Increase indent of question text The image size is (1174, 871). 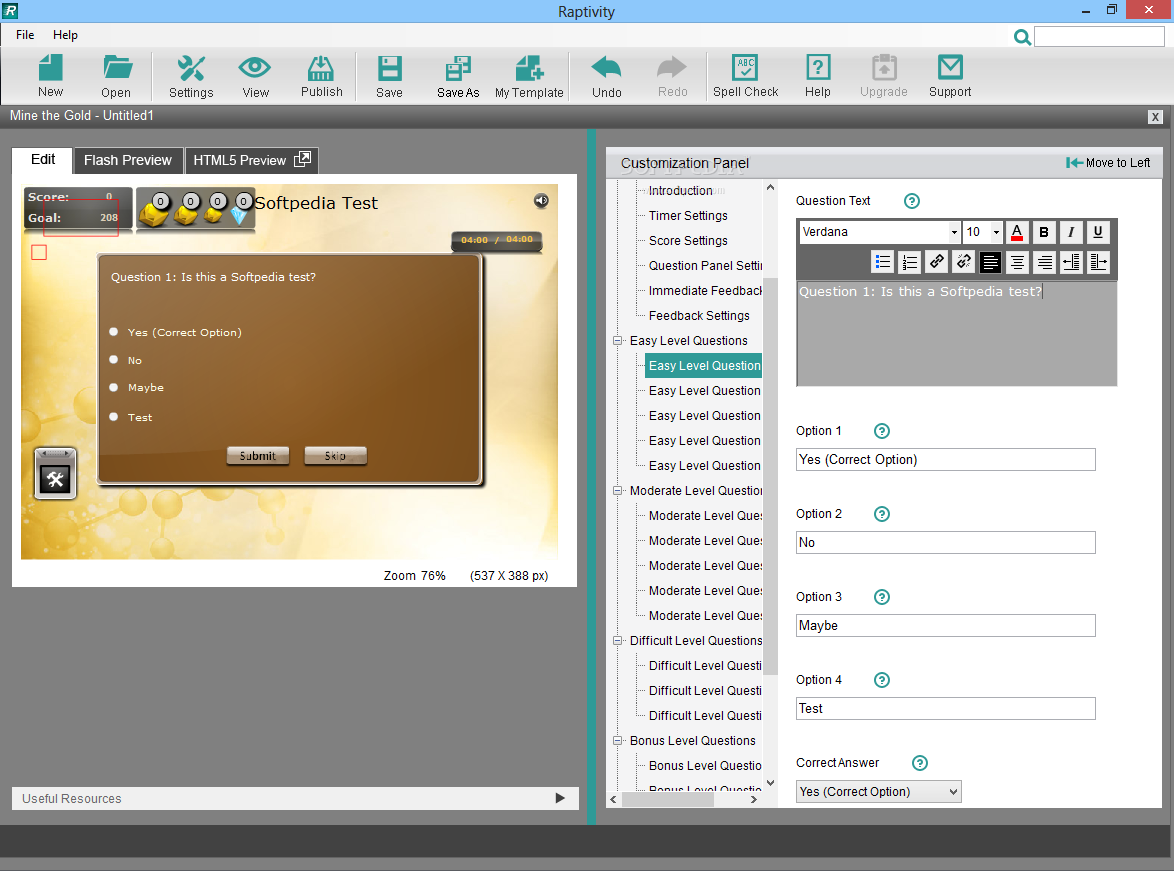(1098, 262)
